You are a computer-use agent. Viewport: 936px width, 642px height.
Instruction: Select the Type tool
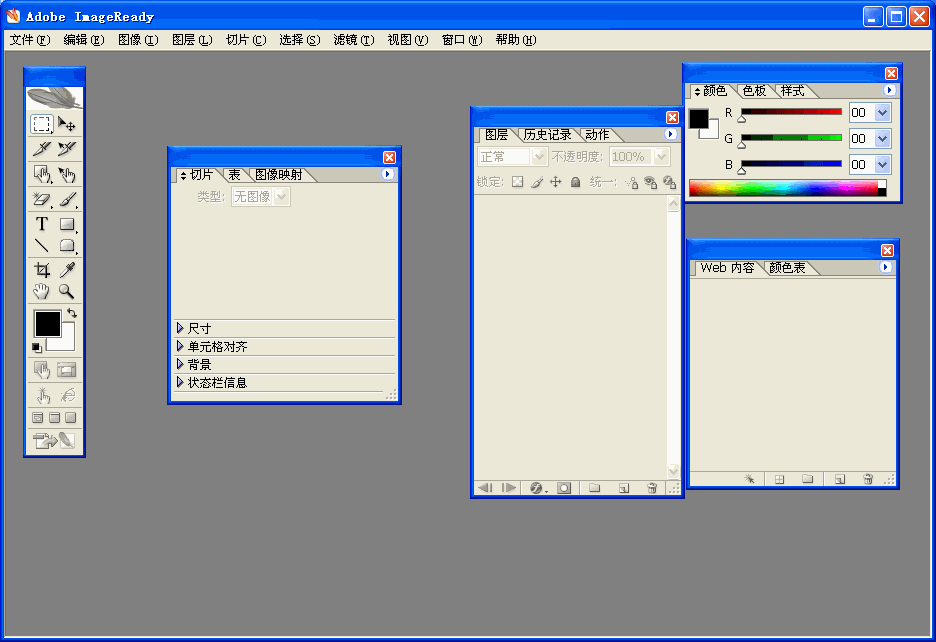42,224
